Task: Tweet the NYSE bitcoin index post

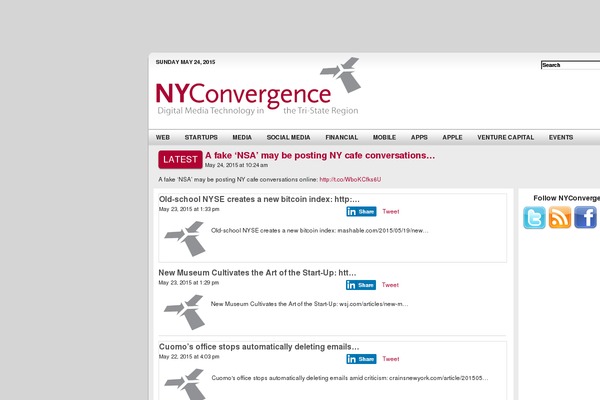Action: [391, 212]
